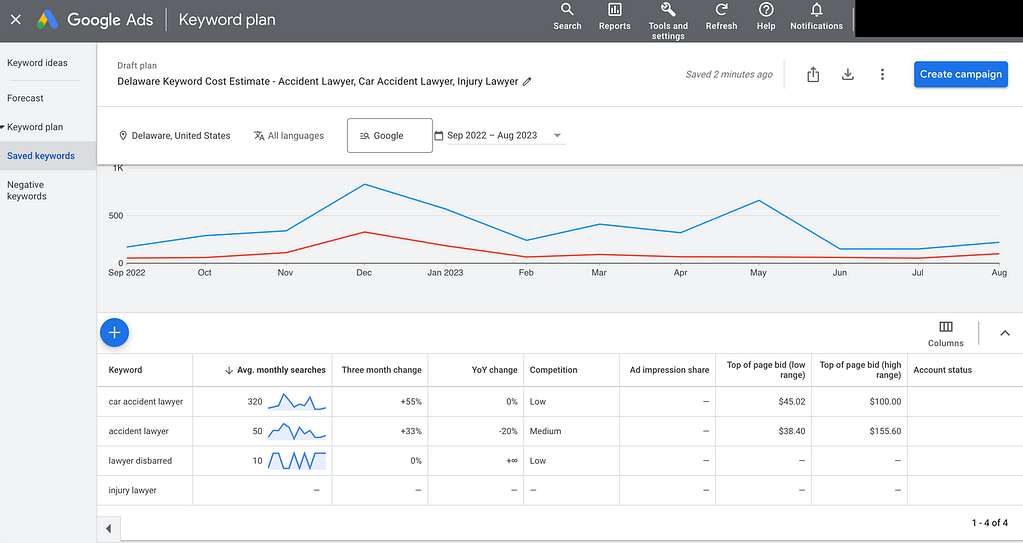Select the car accident lawyer keyword

pos(145,402)
